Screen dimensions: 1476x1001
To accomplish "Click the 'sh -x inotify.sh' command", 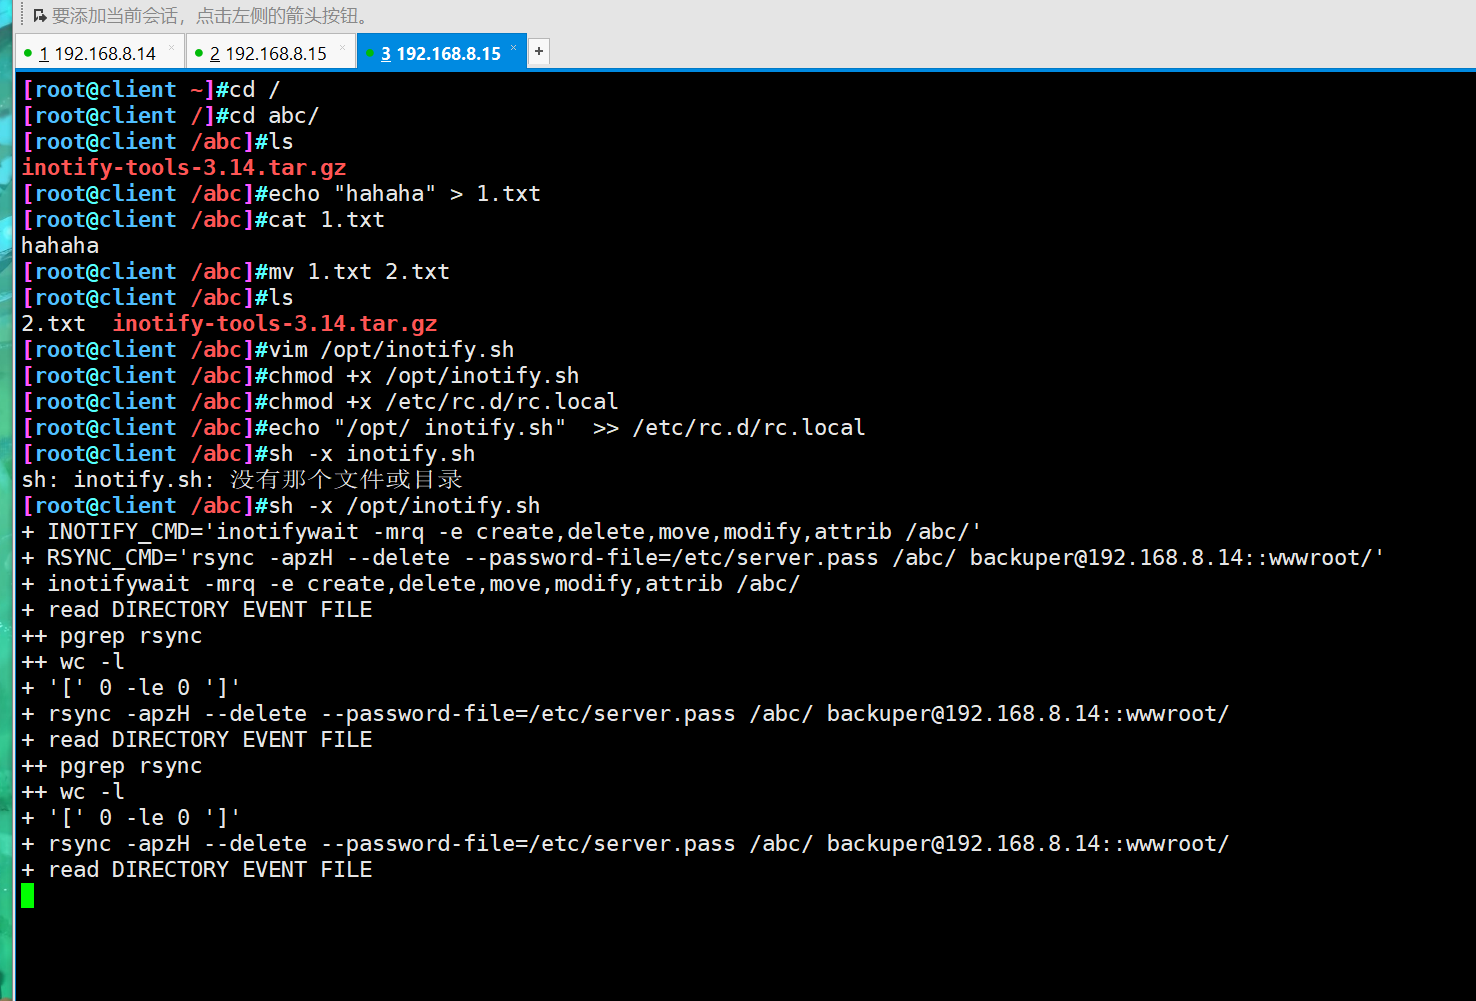I will pos(372,453).
